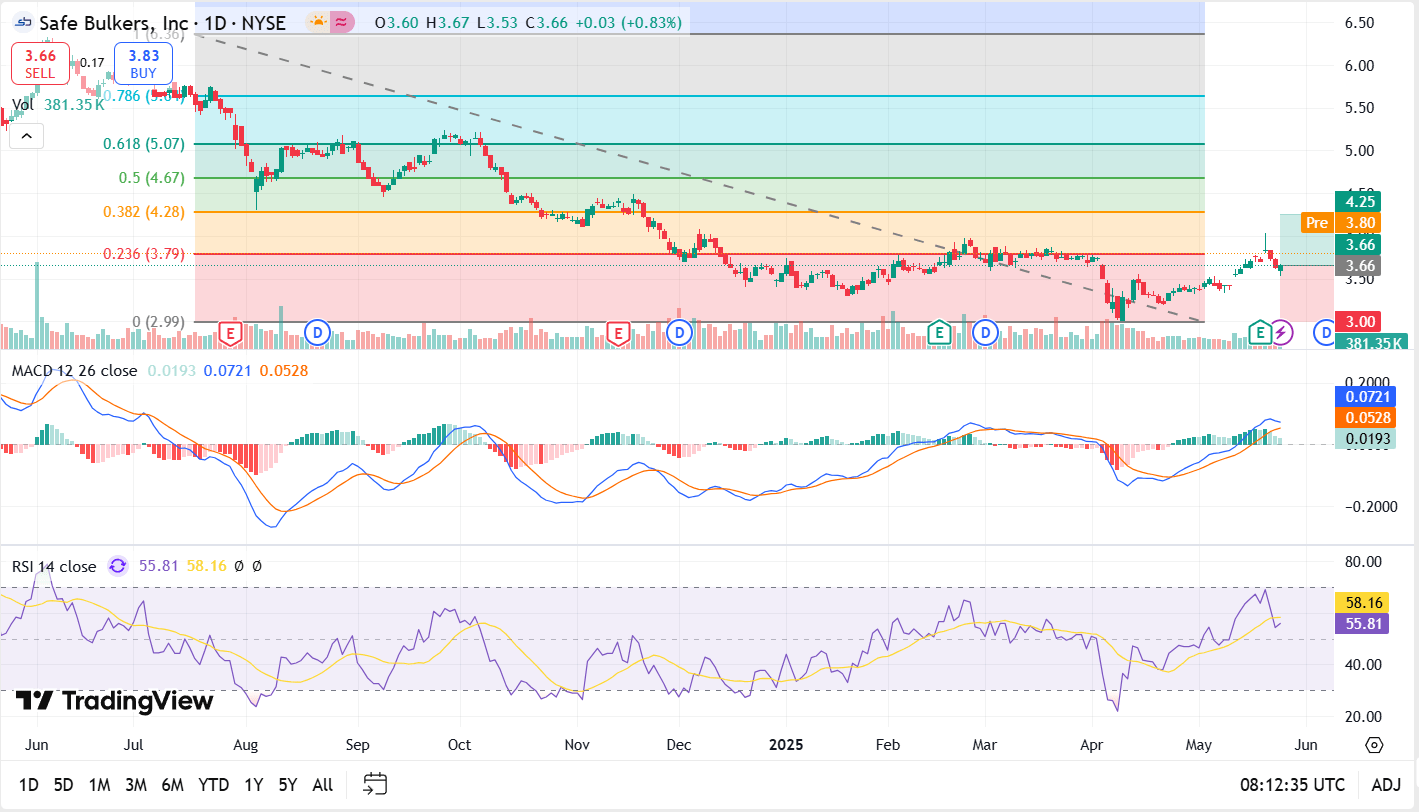Image resolution: width=1419 pixels, height=812 pixels.
Task: Expand the MACD 12 26 close legend
Action: (x=70, y=370)
